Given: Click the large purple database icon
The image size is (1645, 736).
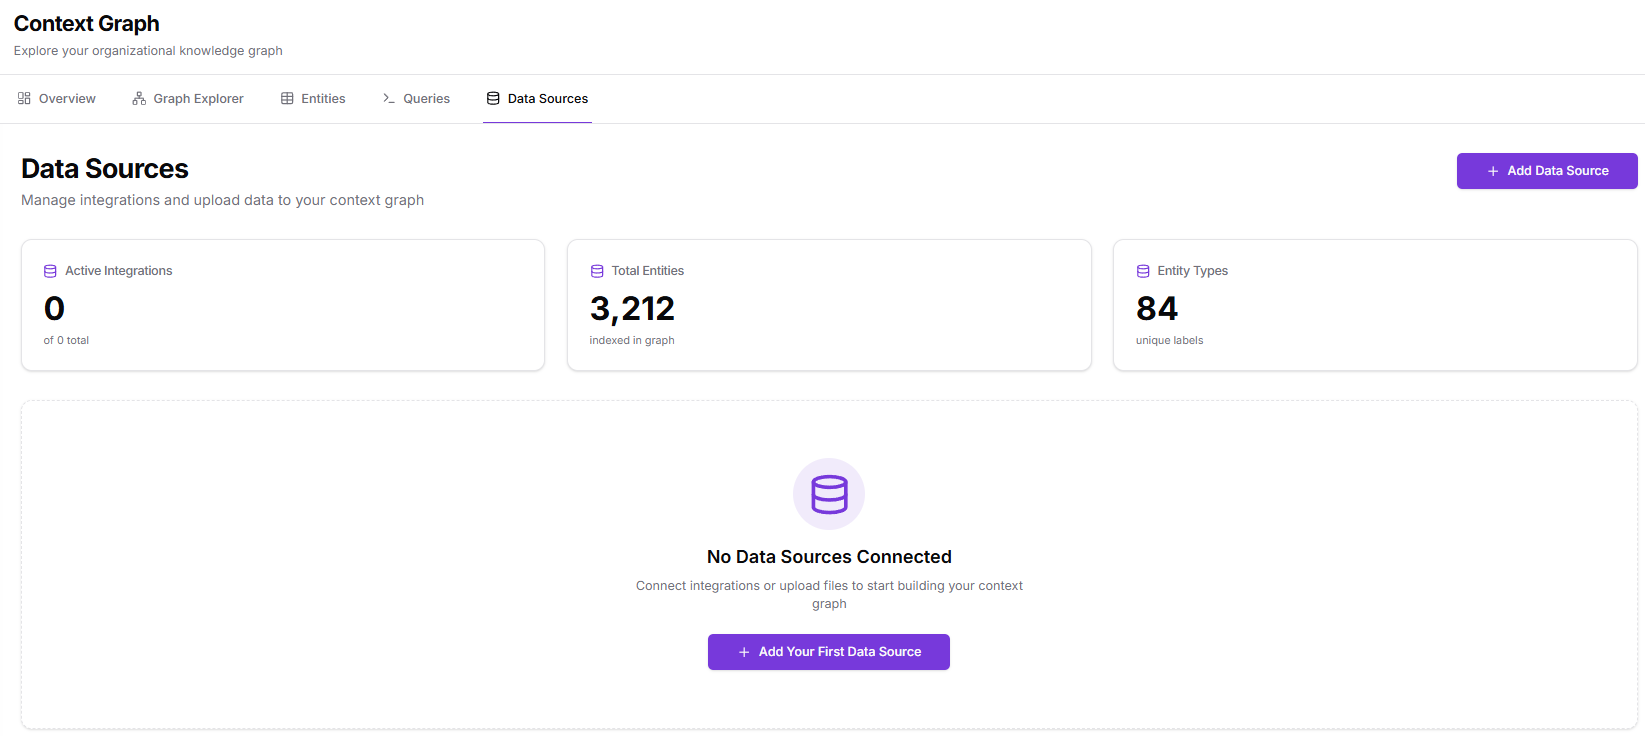Looking at the screenshot, I should (x=829, y=494).
